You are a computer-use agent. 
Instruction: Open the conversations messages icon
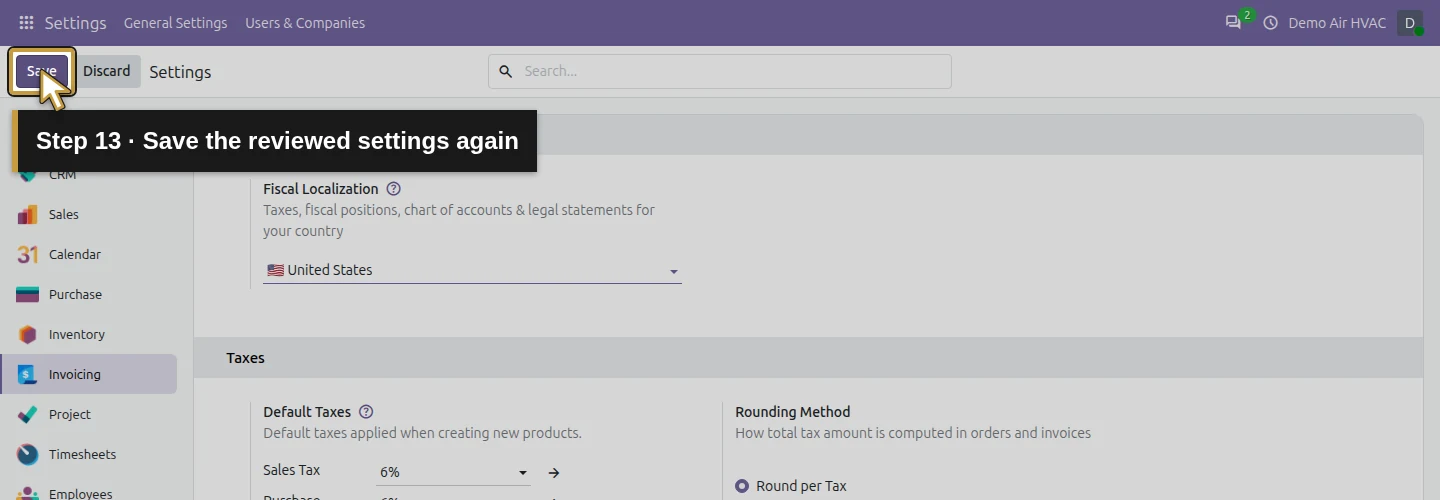[1233, 22]
